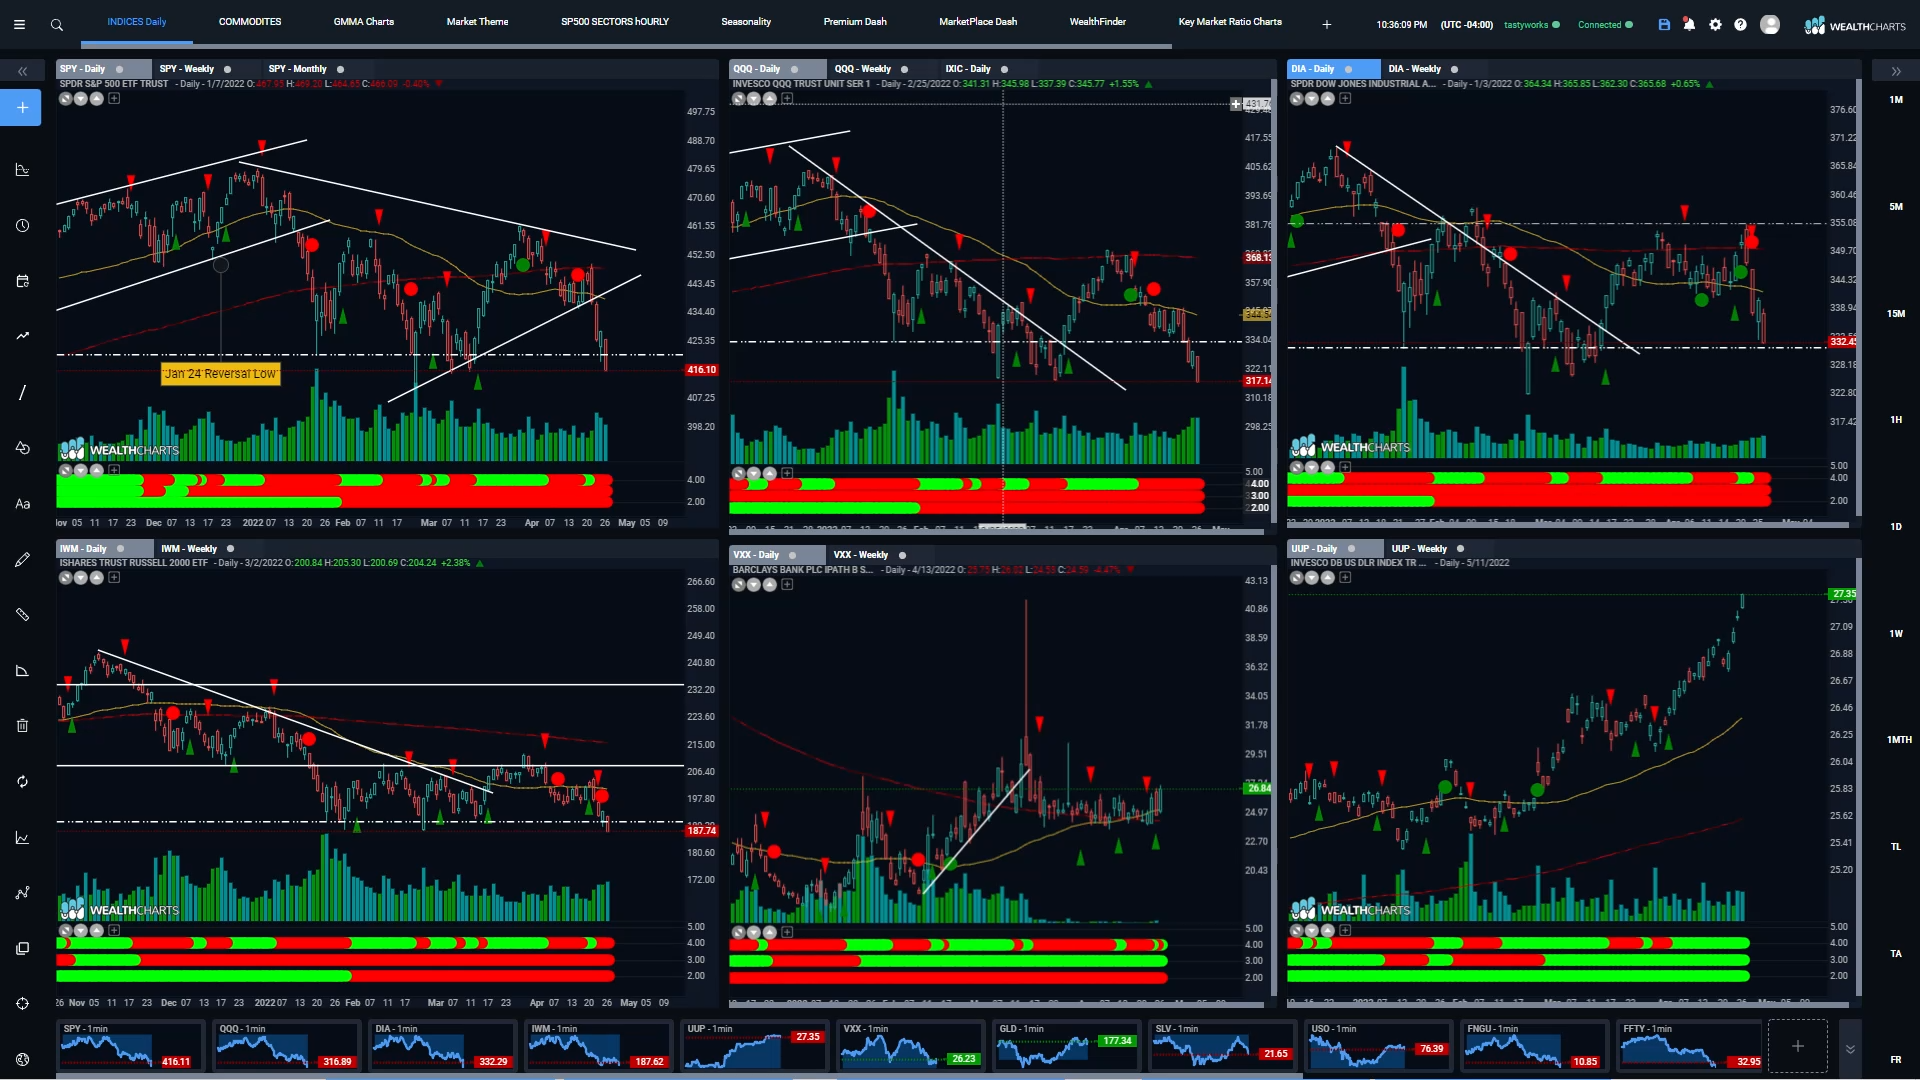Save workspace with the blue disk icon
Image resolution: width=1920 pixels, height=1080 pixels.
[x=1664, y=25]
